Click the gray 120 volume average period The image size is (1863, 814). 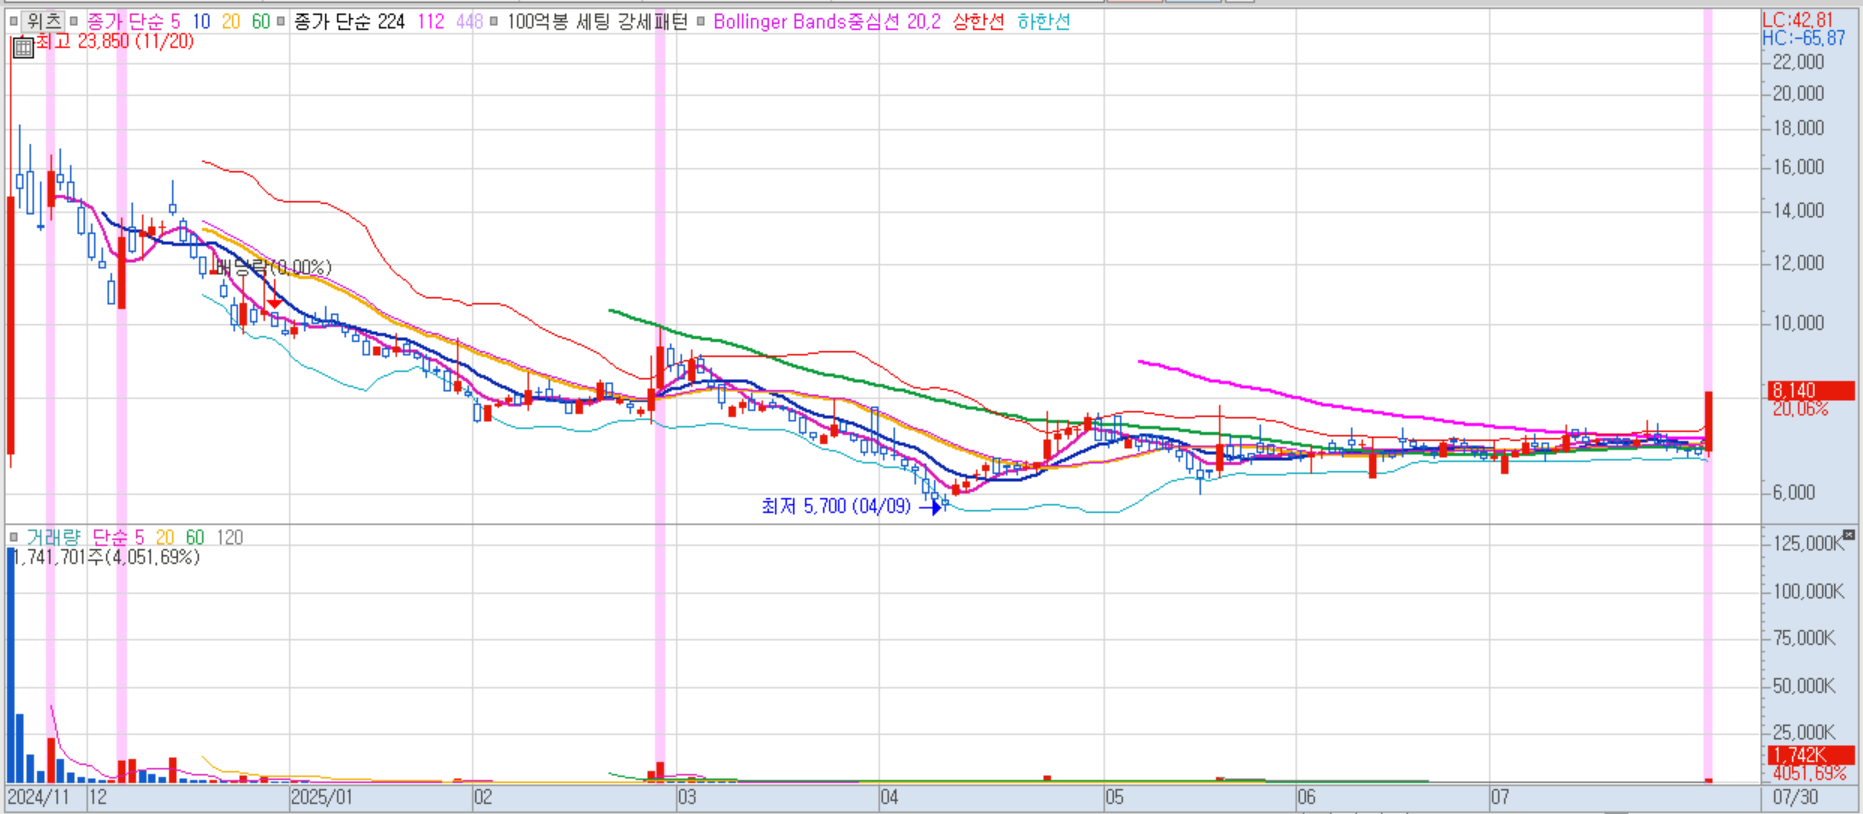(230, 537)
